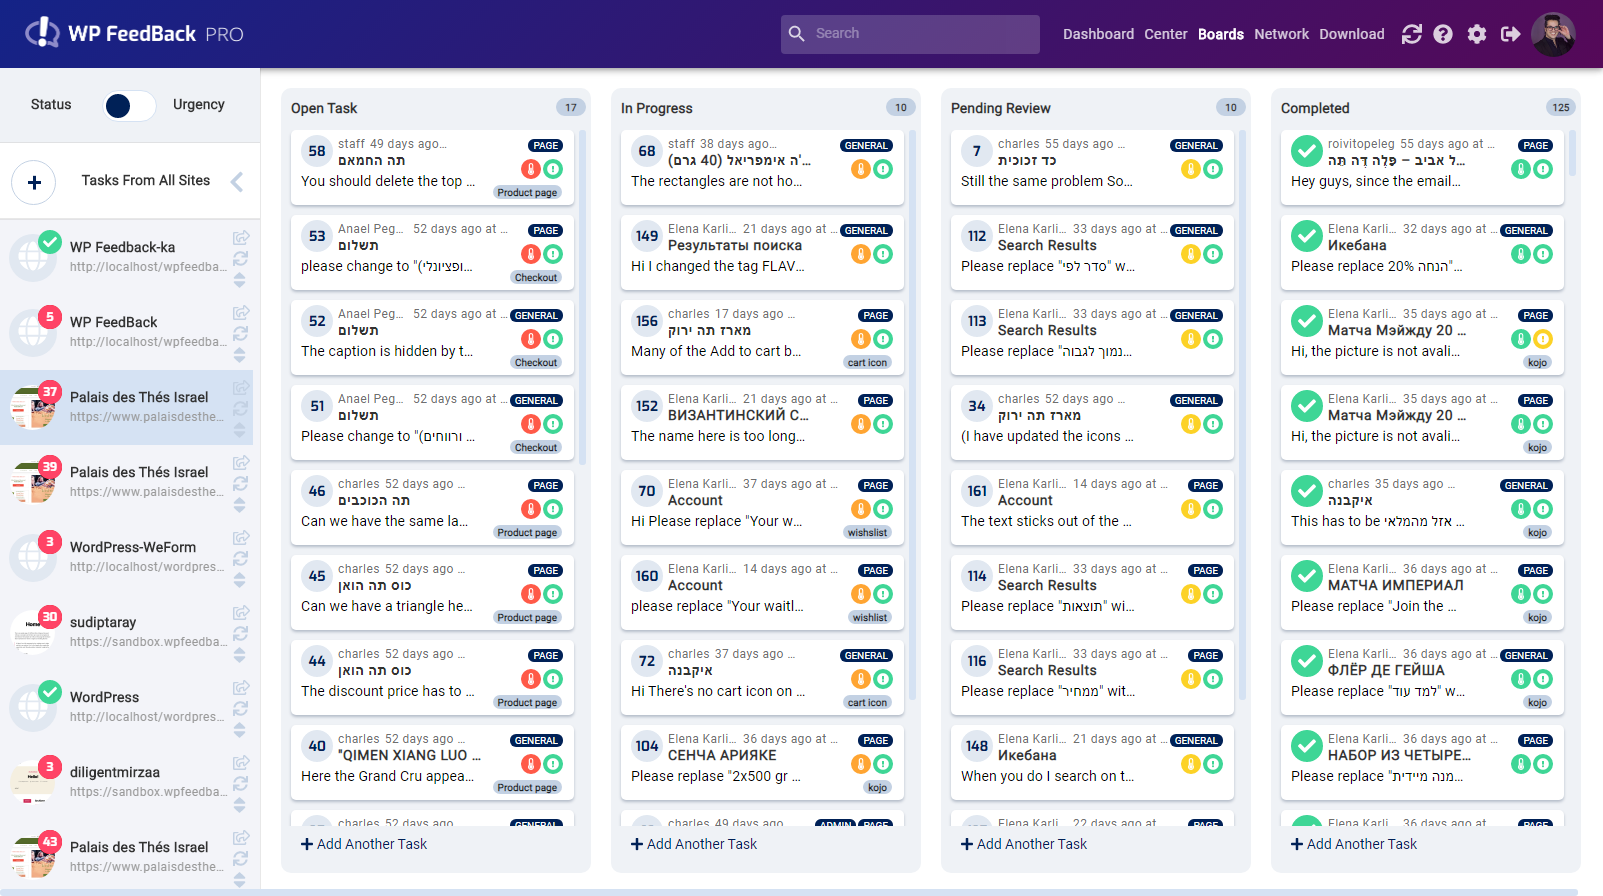Click the plus icon to add a site
The image size is (1603, 896).
(x=34, y=182)
